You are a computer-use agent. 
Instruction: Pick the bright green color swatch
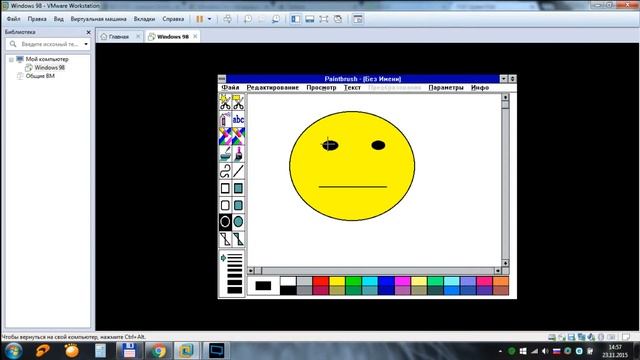click(353, 281)
